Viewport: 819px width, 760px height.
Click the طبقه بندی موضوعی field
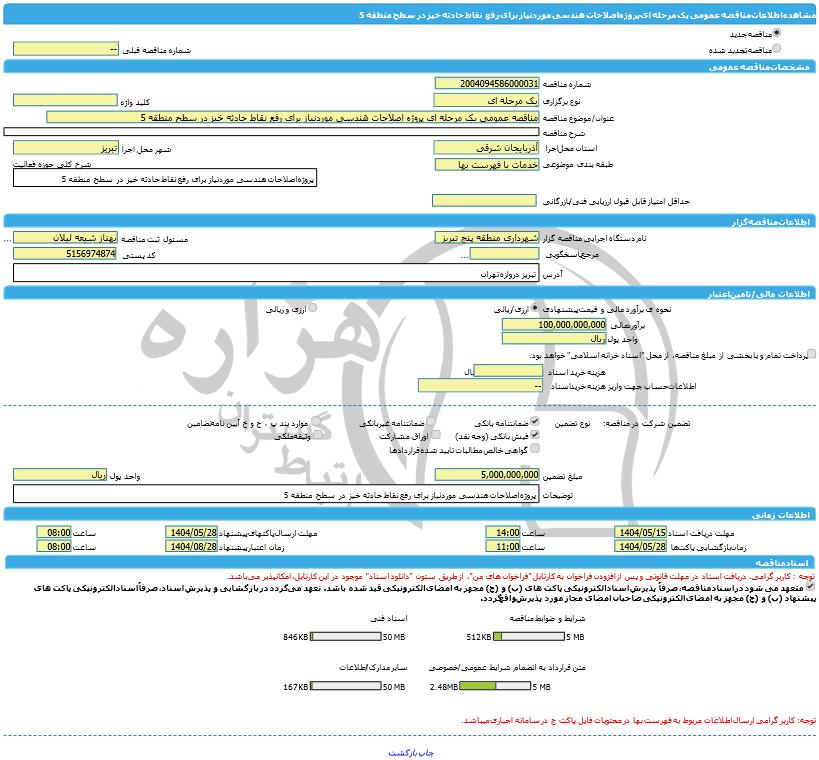tap(487, 165)
